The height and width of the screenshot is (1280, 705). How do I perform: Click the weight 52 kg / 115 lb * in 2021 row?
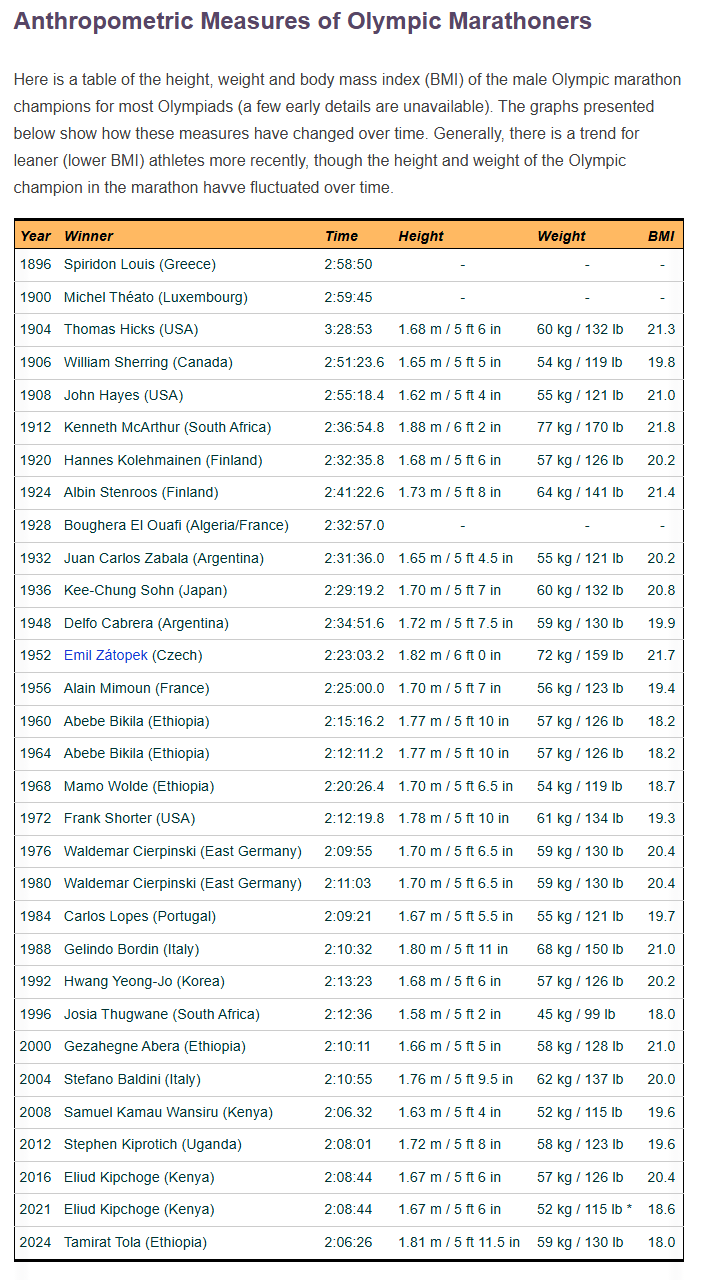pos(585,1209)
